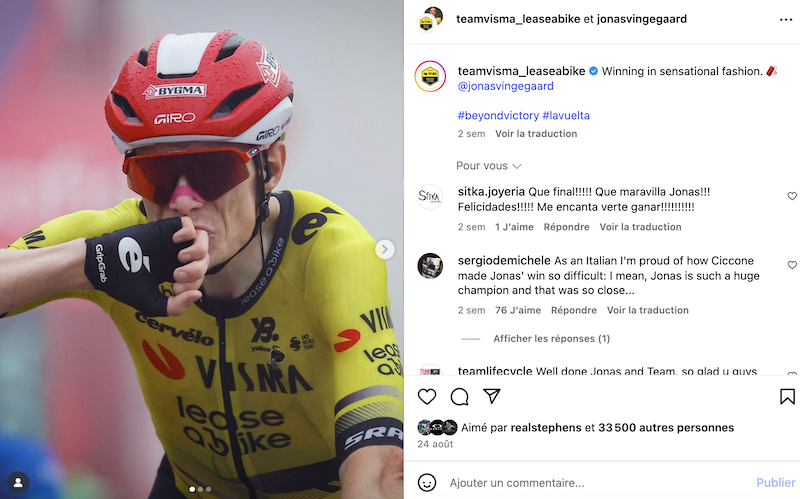Expand the Pour vous comment sorting
Screen dimensions: 800x499
(x=489, y=166)
